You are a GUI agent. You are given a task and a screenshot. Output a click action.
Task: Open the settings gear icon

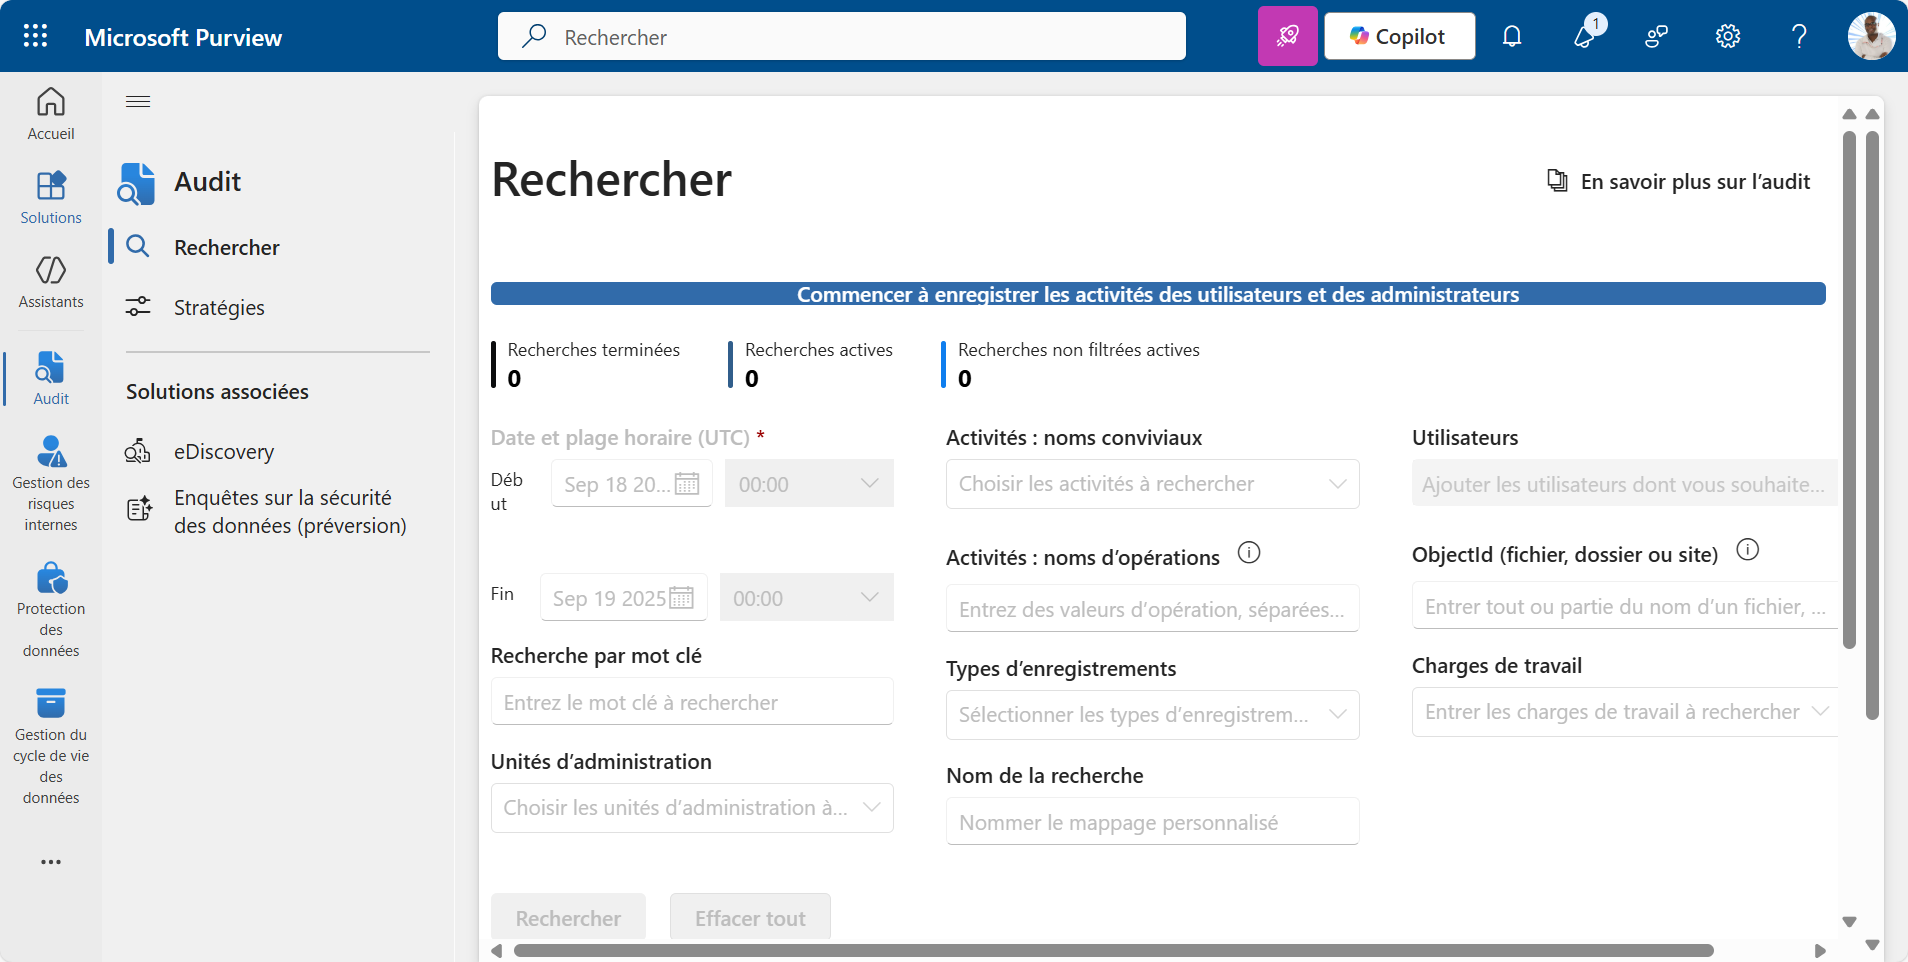coord(1727,36)
